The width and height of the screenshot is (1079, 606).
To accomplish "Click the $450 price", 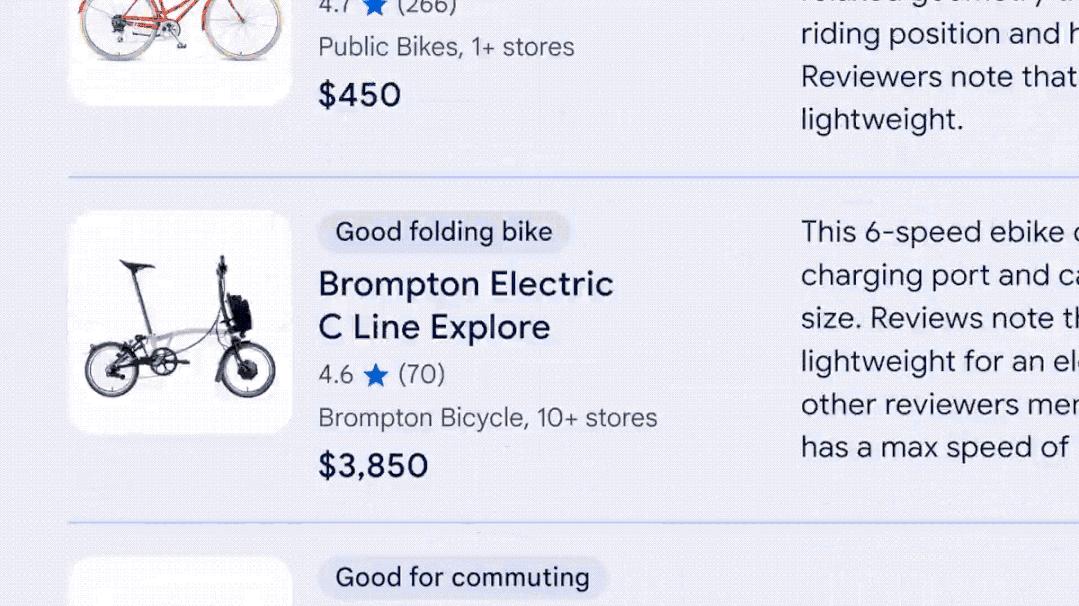I will pos(359,95).
